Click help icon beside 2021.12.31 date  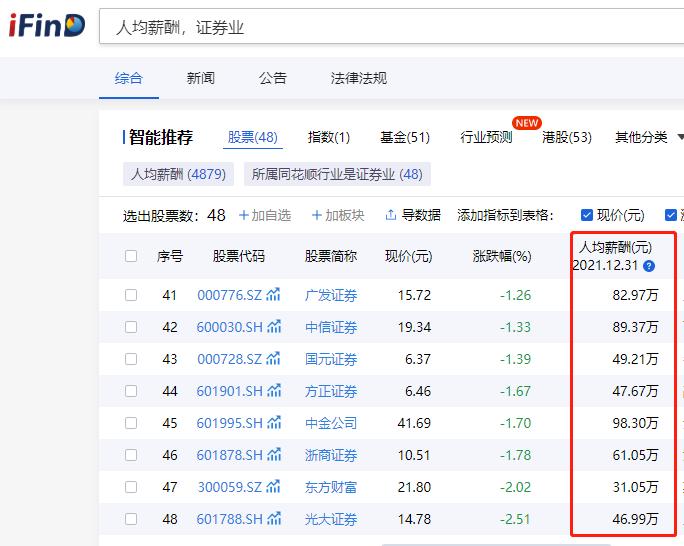click(649, 266)
